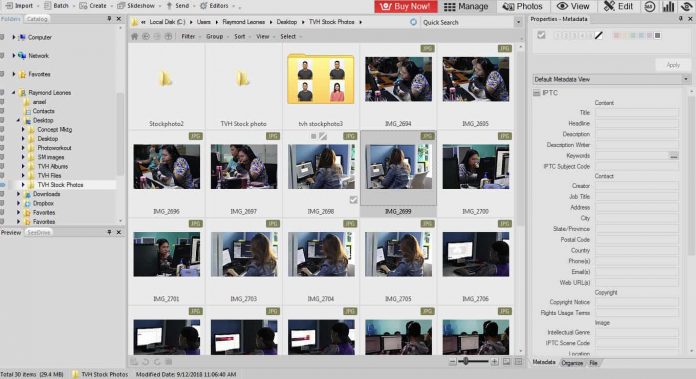Viewport: 696px width, 379px height.
Task: Toggle easy-select checkbox for Computer
Action: pyautogui.click(x=2, y=37)
